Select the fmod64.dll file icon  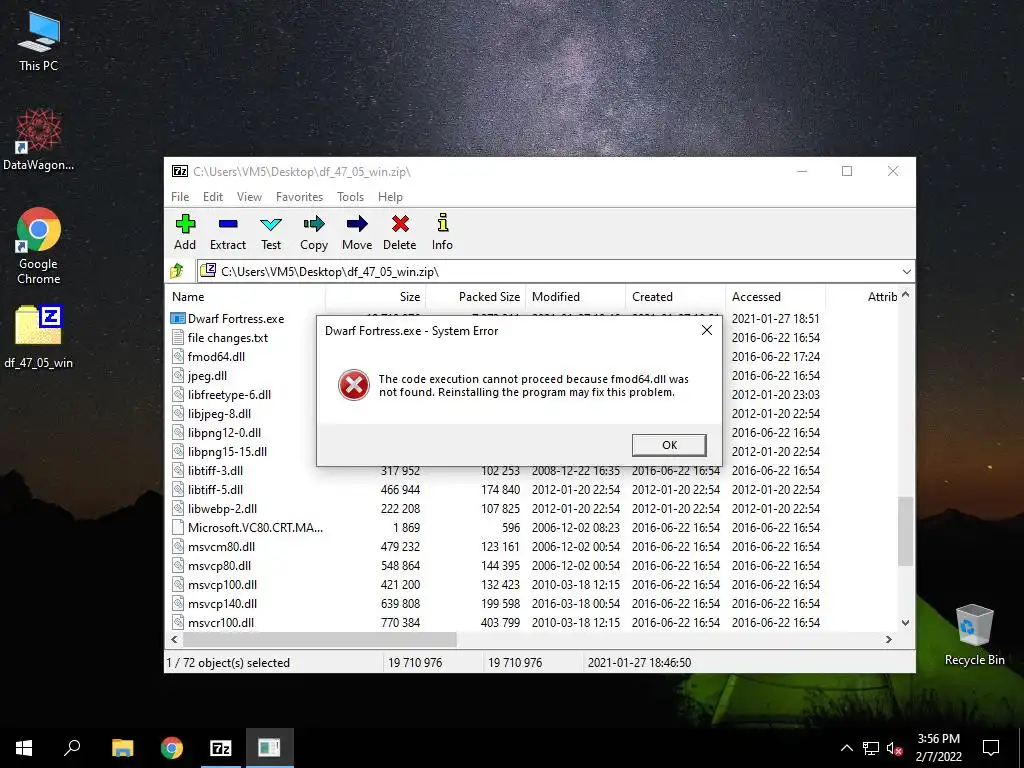point(178,357)
